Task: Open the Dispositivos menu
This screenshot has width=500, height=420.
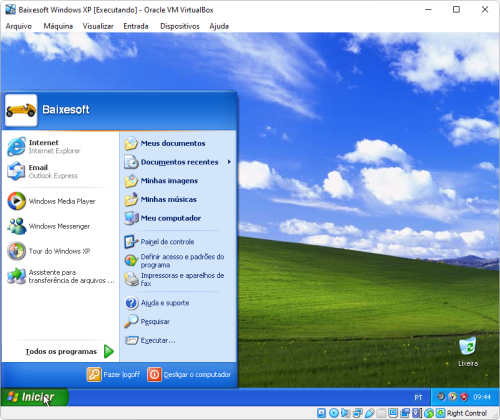Action: coord(180,26)
